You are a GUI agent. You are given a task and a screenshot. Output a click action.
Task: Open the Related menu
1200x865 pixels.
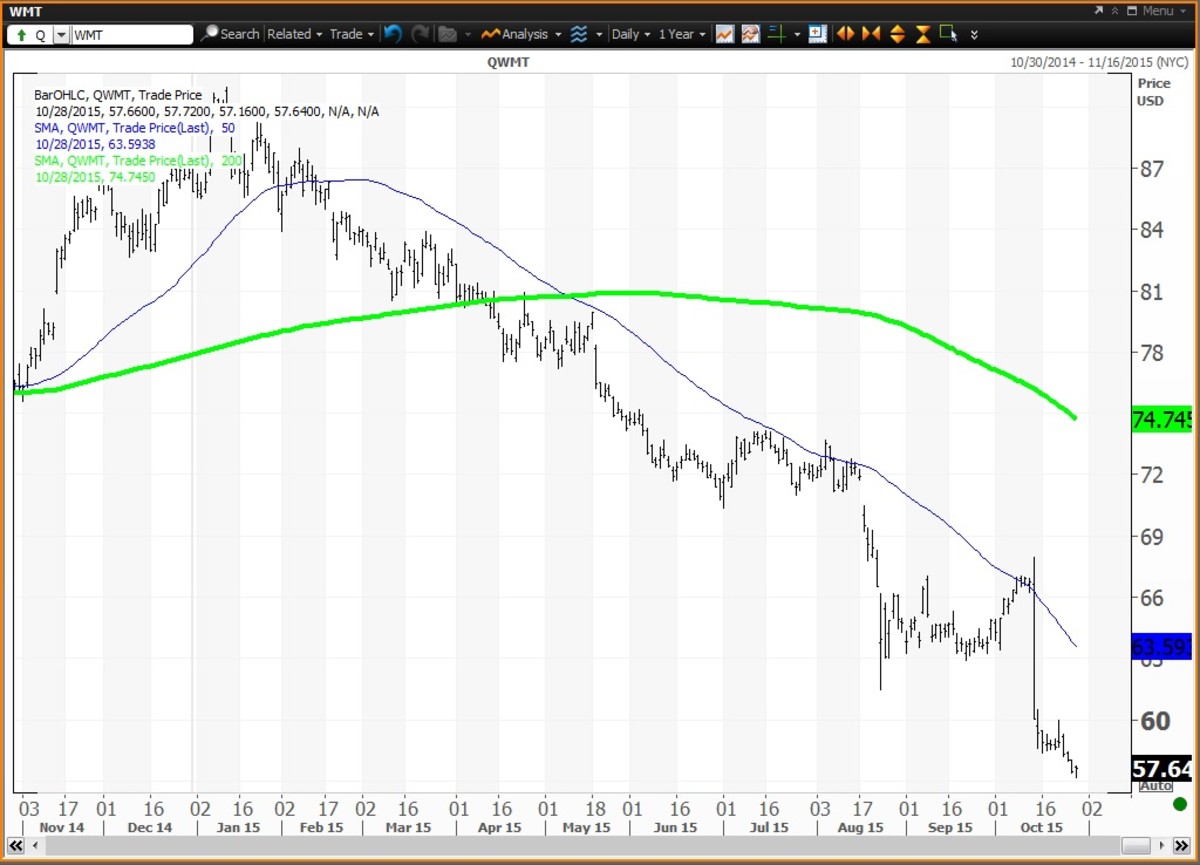(294, 34)
